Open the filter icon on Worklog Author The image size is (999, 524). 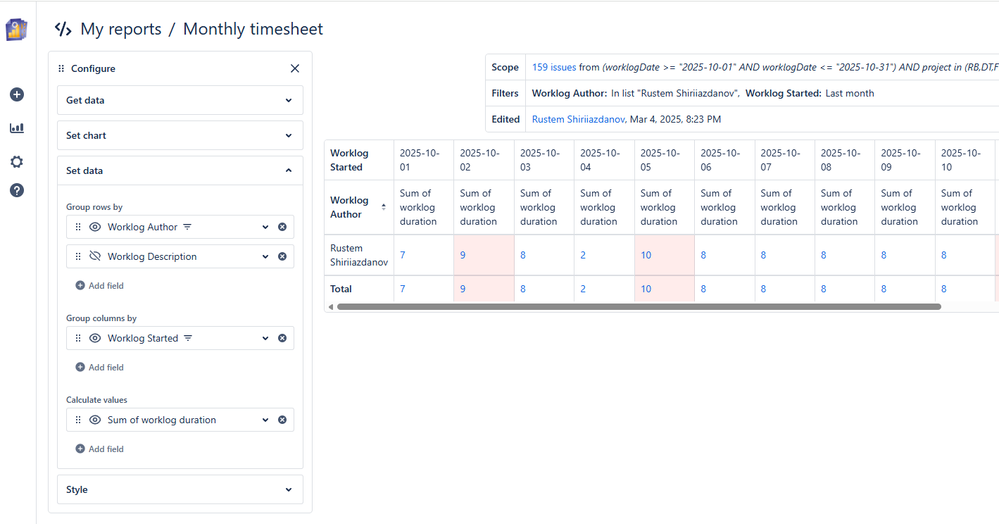(x=187, y=227)
